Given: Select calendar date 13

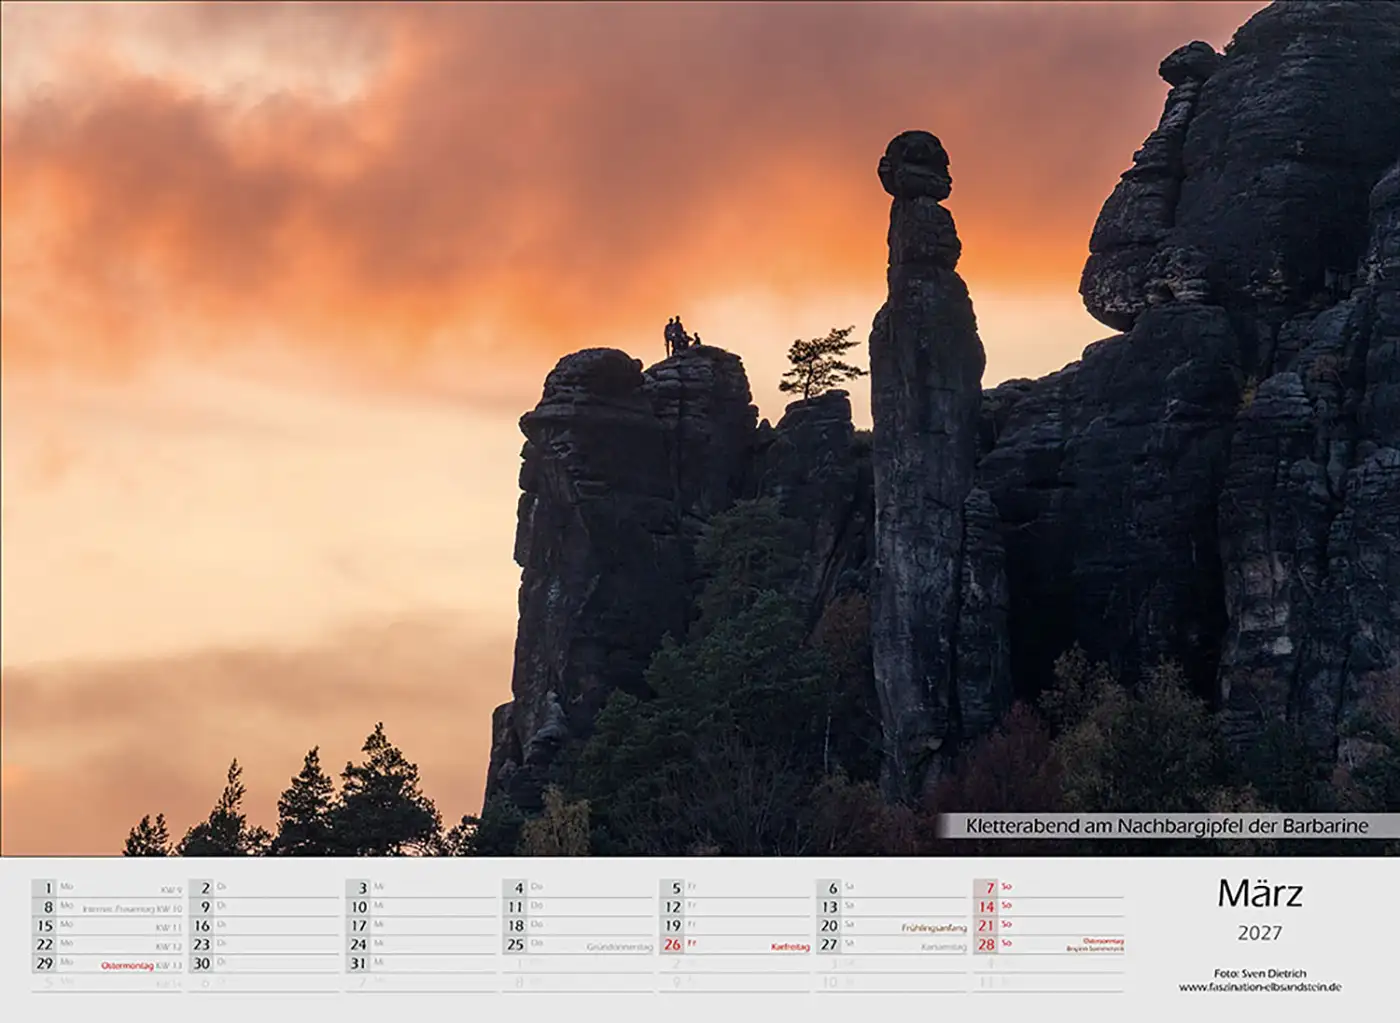Looking at the screenshot, I should (830, 907).
